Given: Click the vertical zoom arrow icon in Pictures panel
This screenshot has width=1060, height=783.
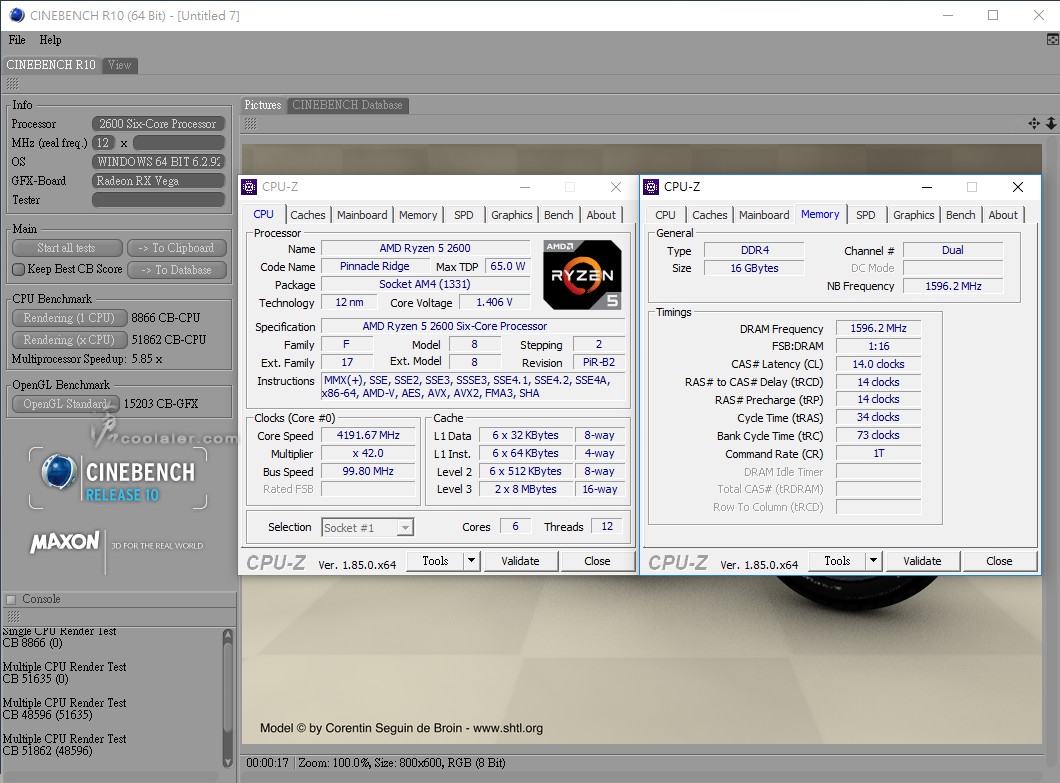Looking at the screenshot, I should (x=1050, y=124).
